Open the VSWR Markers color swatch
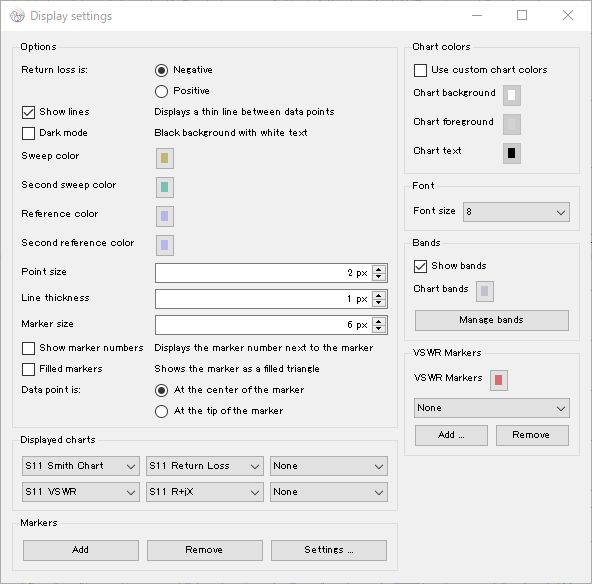Viewport: 592px width, 584px height. coord(499,380)
